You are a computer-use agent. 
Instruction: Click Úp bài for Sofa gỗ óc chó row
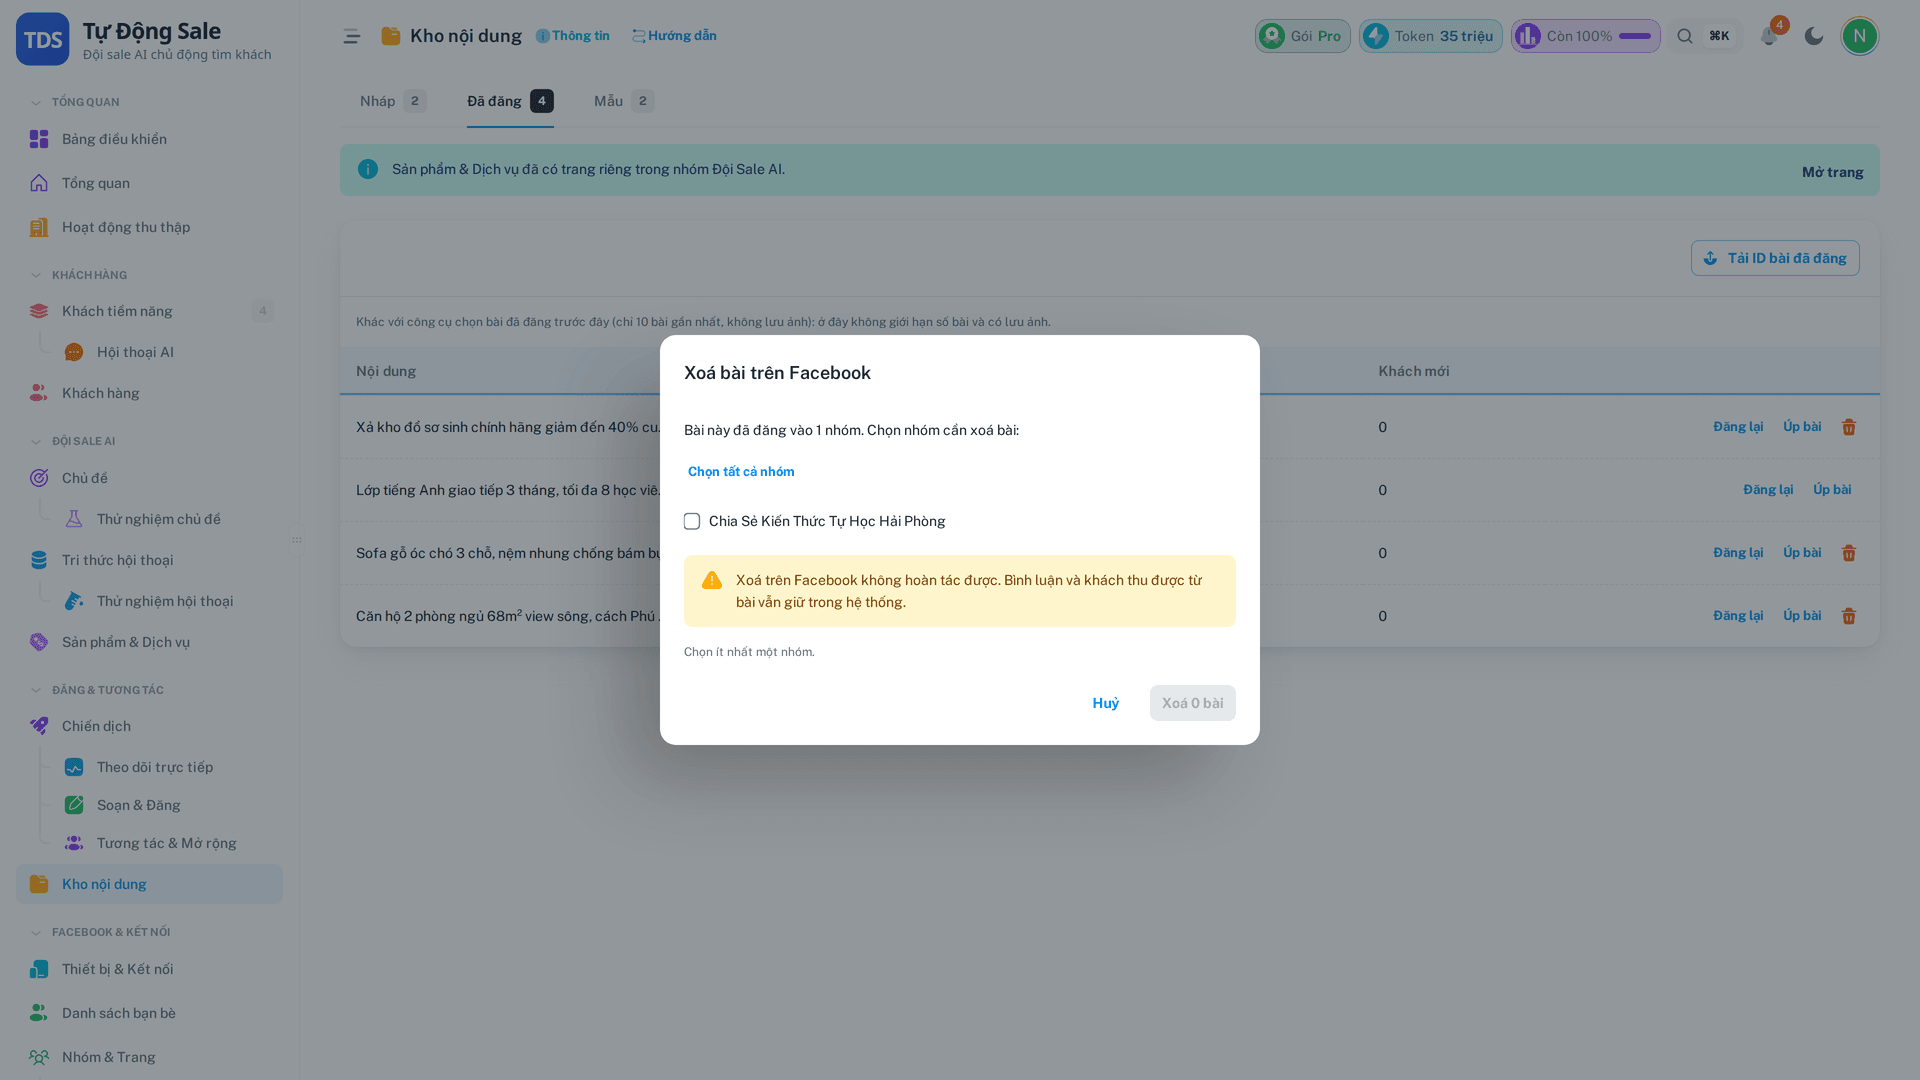(x=1802, y=552)
